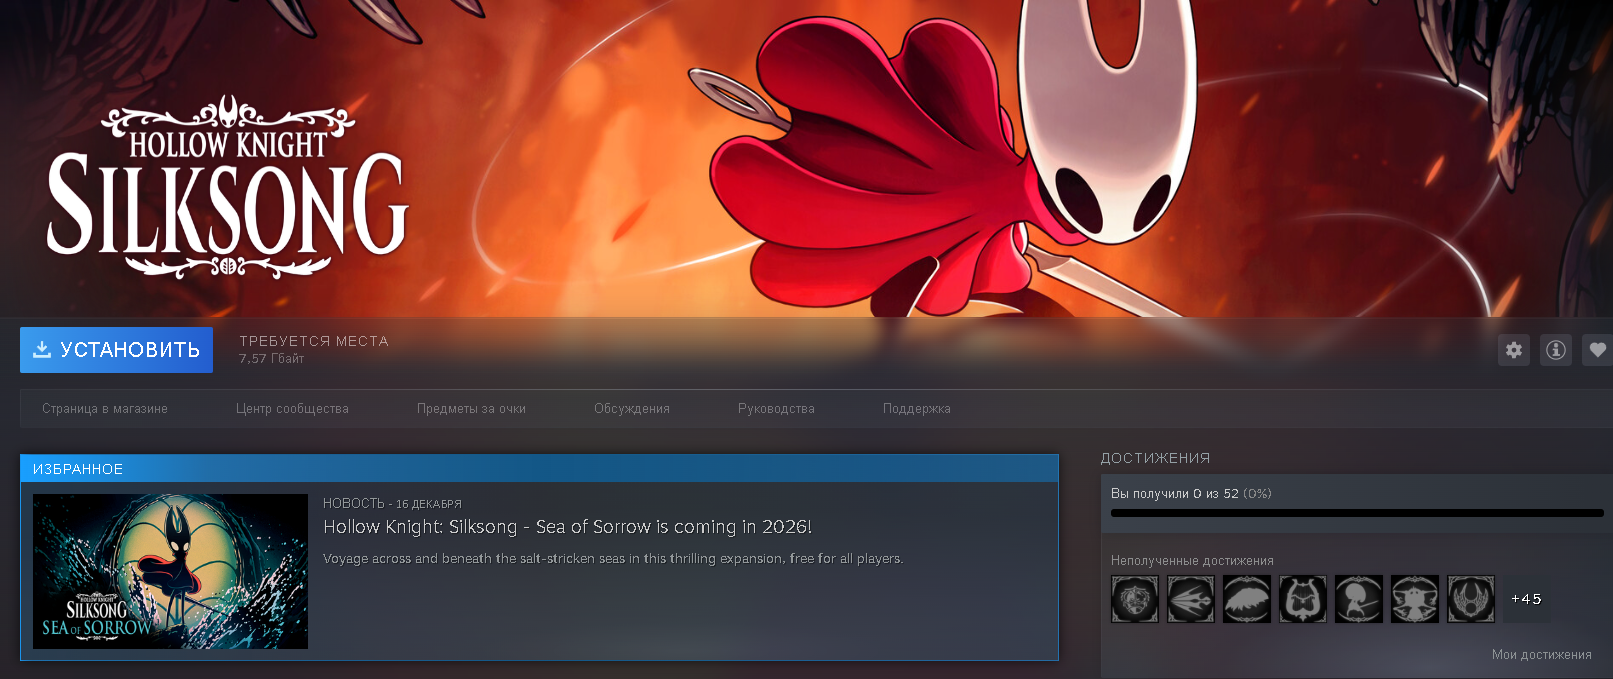The width and height of the screenshot is (1613, 679).
Task: Click 'Новость - 16 декабря' label
Action: (392, 504)
